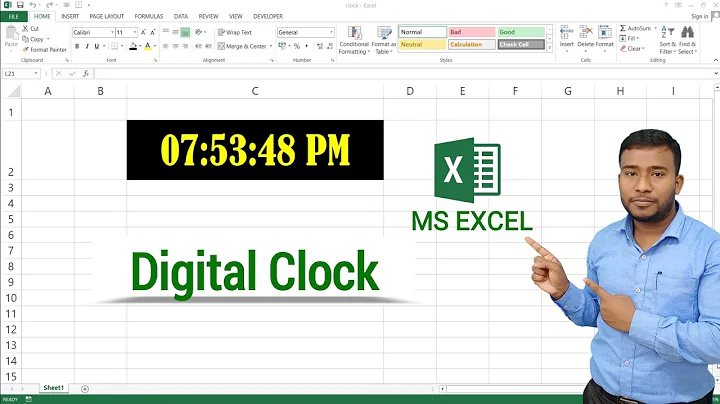
Task: Open the AutoSum dropdown arrow
Action: (x=655, y=28)
